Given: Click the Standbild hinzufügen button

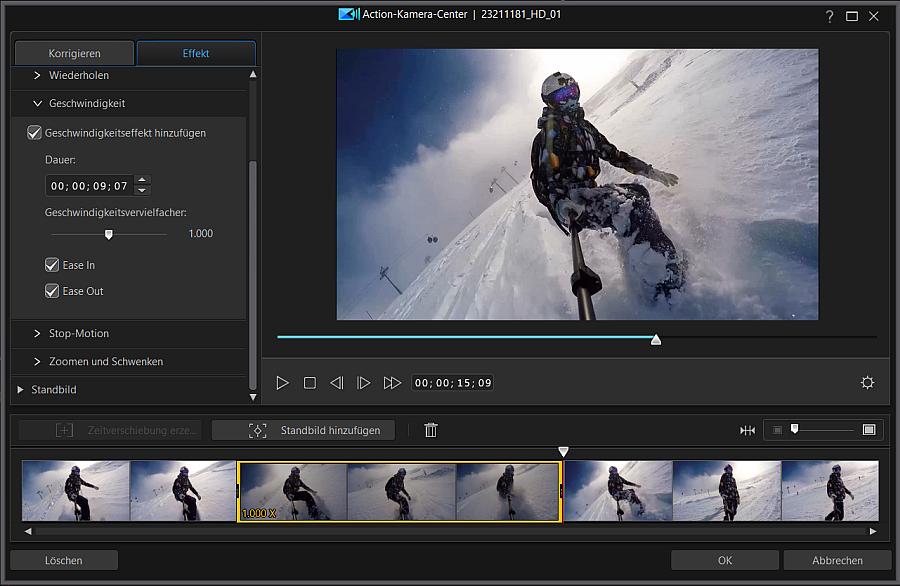Looking at the screenshot, I should click(x=304, y=430).
